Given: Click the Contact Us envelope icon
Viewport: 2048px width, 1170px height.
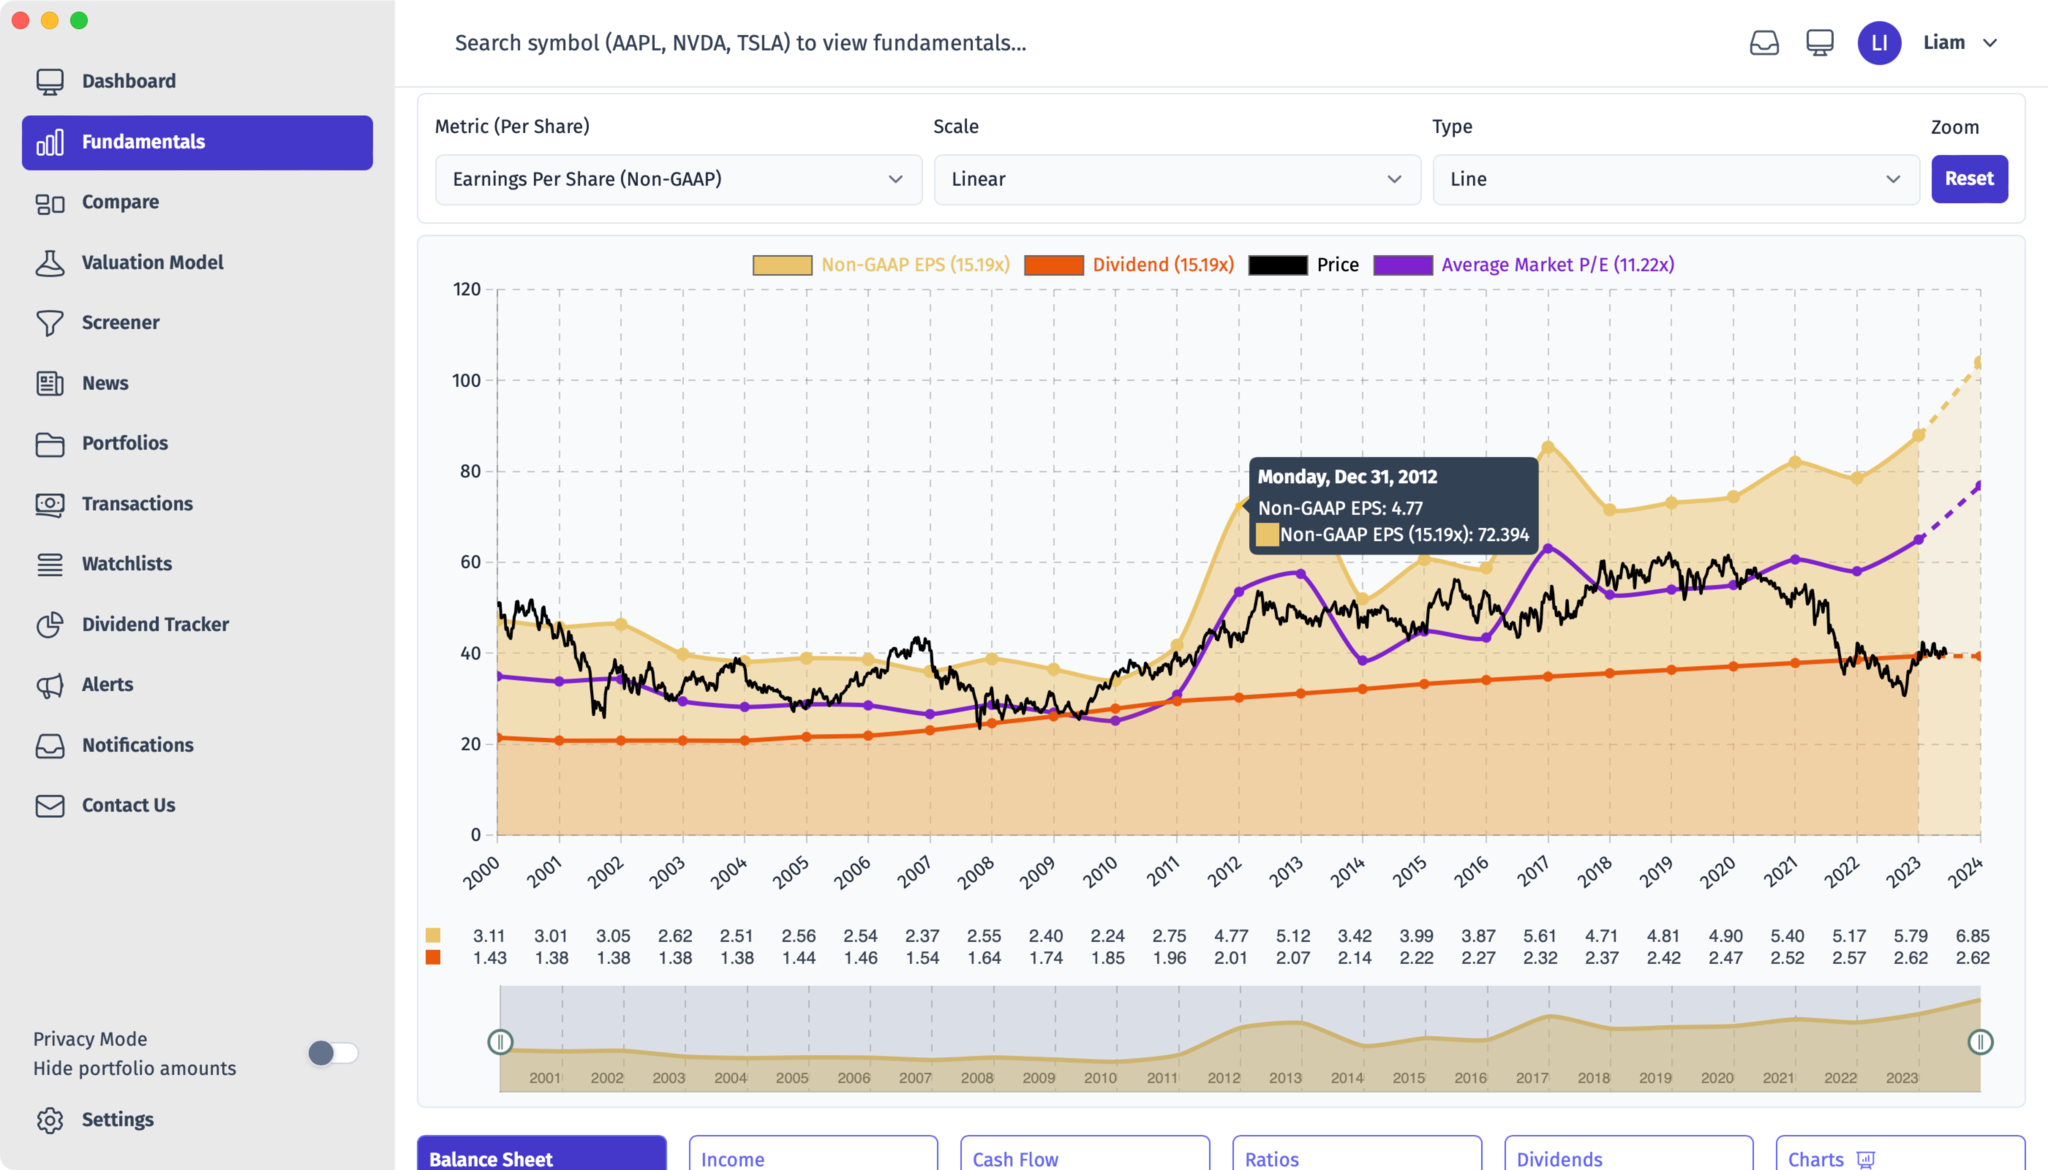Looking at the screenshot, I should coord(50,806).
